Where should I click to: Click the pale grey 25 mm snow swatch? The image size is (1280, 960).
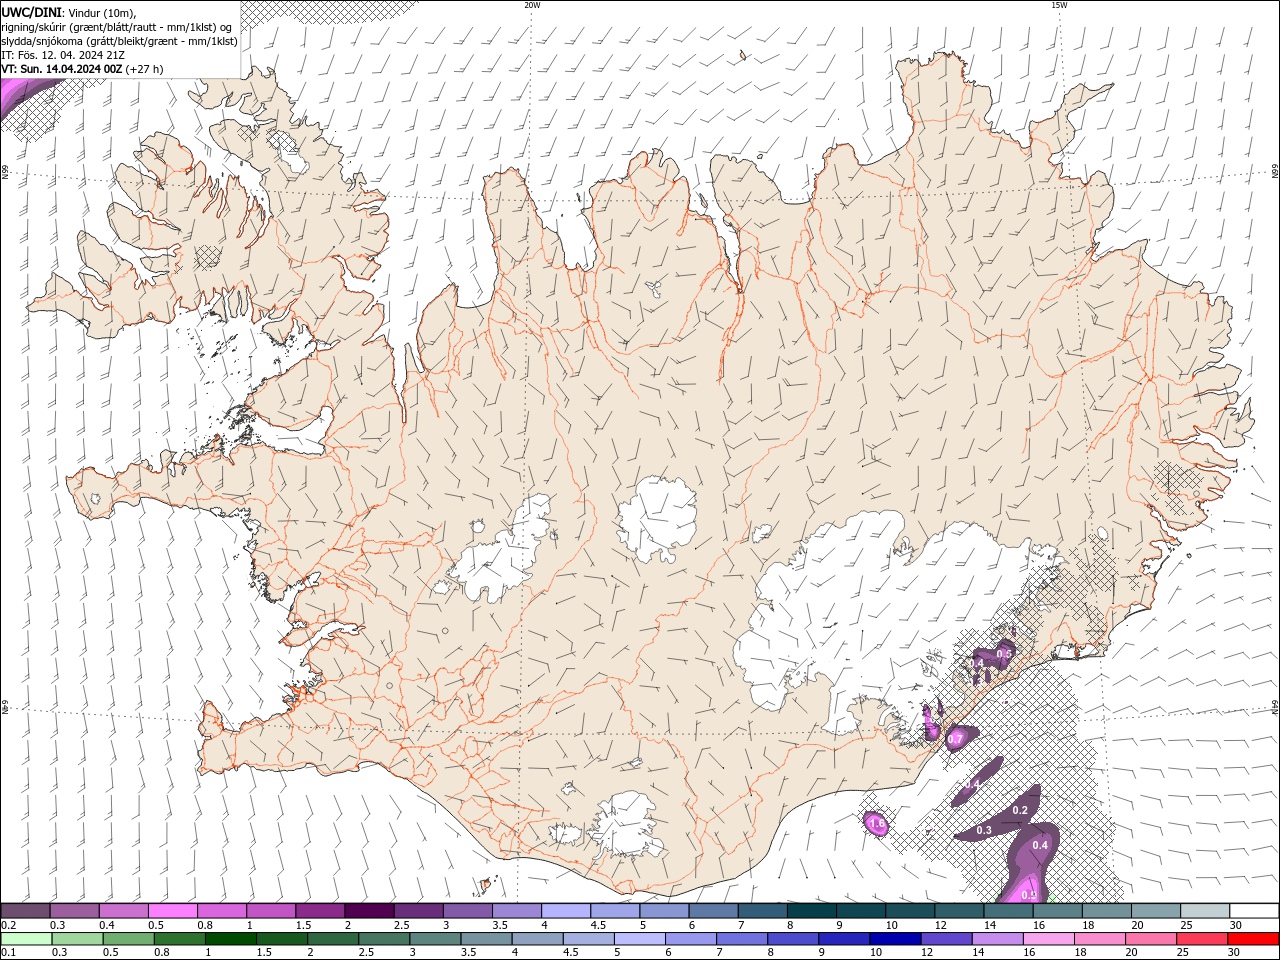tap(1205, 911)
